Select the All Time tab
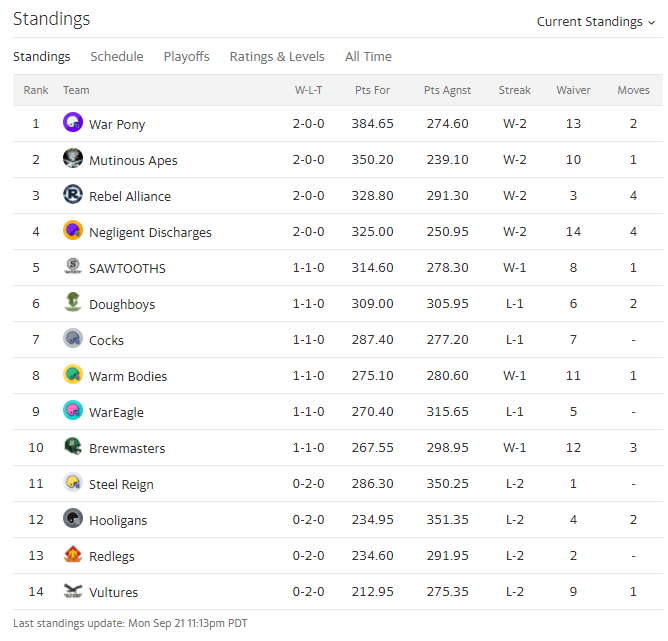668x641 pixels. click(368, 57)
